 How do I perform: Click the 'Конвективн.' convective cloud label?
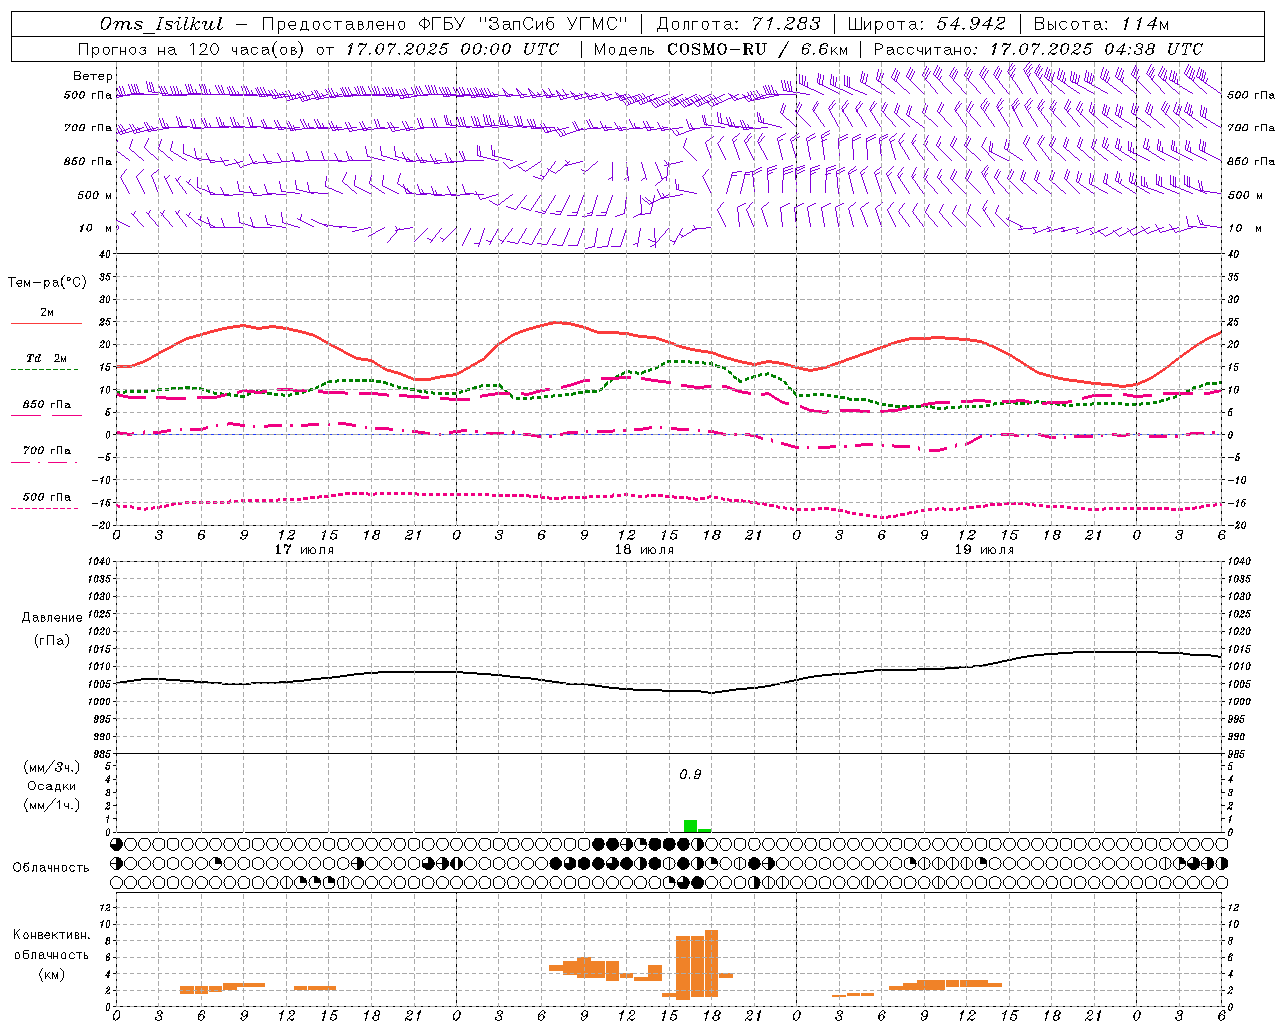[x=52, y=935]
